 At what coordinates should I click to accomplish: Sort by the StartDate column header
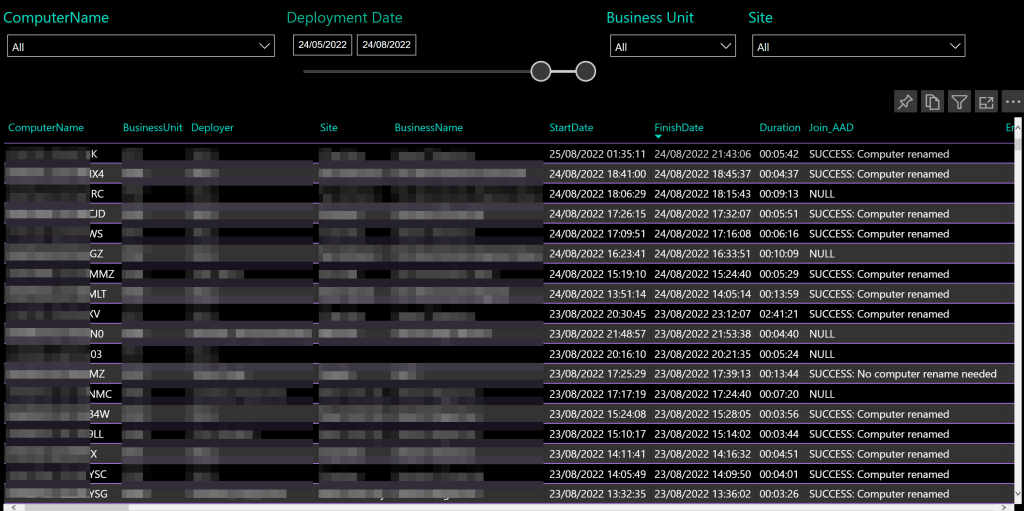click(x=571, y=128)
